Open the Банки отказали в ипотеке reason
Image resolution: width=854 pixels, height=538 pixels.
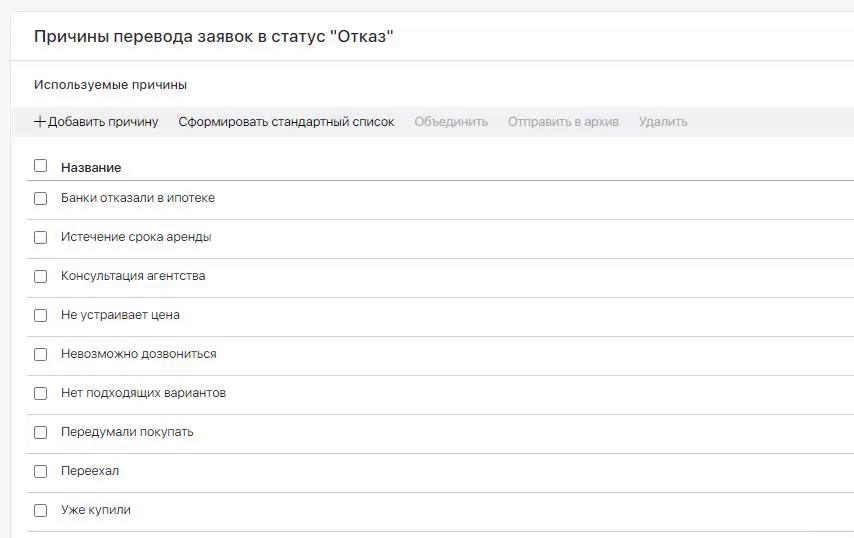138,198
